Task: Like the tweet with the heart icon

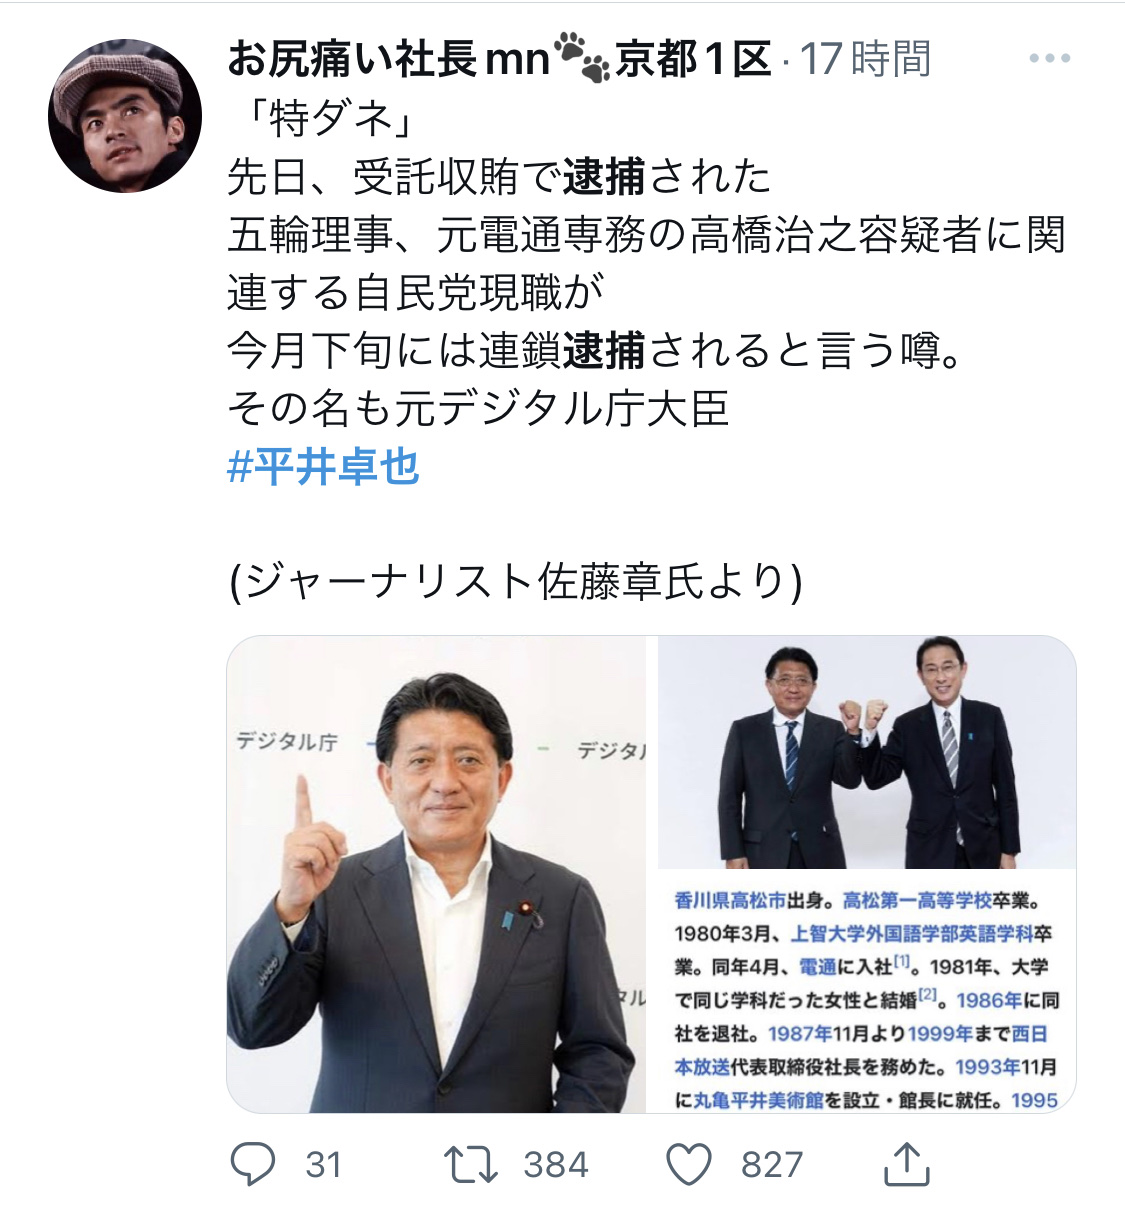Action: click(x=689, y=1165)
